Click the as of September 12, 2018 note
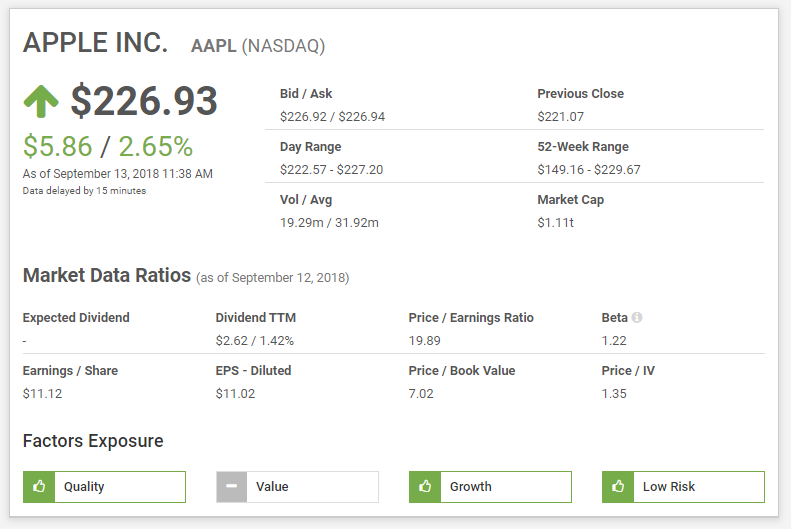Screen dimensions: 791x529 (272, 278)
